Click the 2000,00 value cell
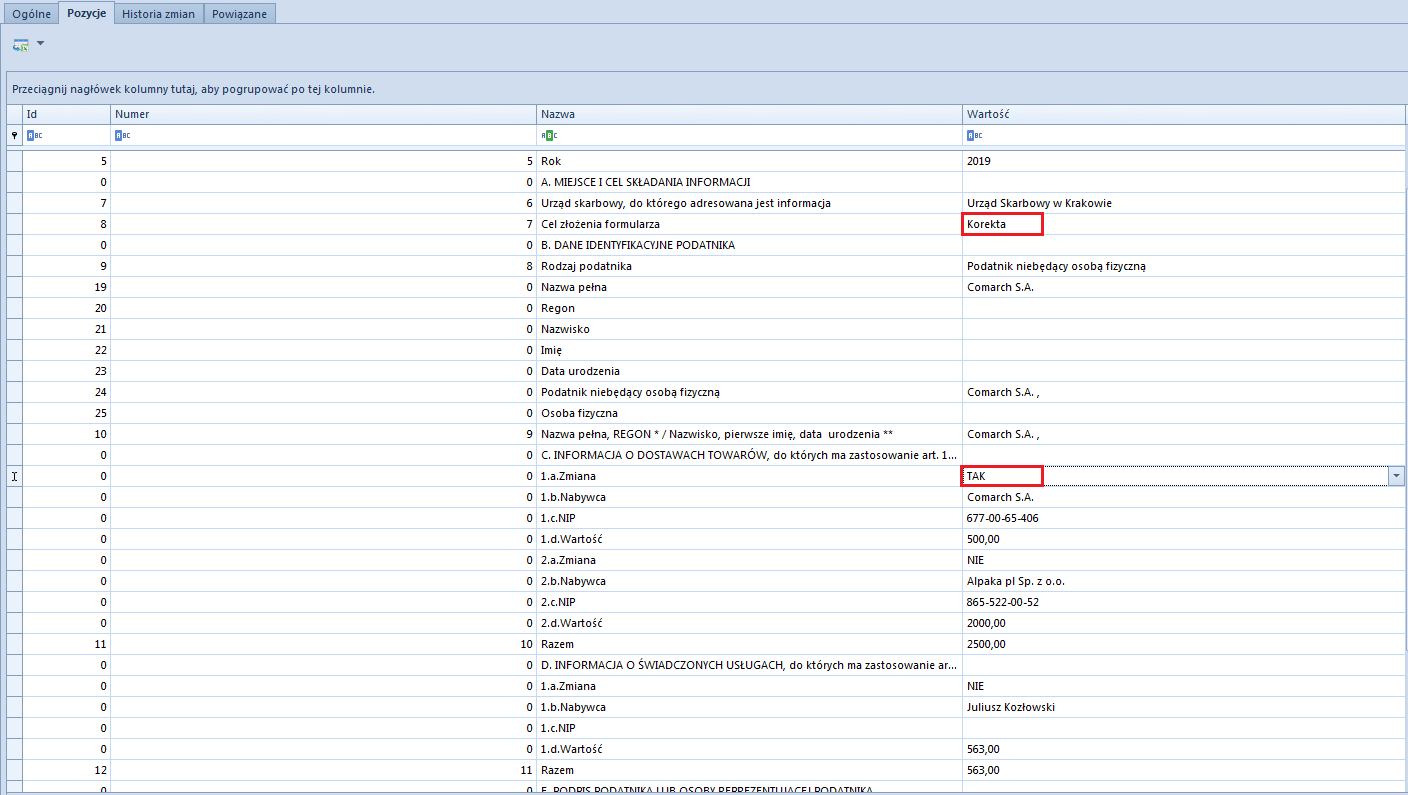This screenshot has height=795, width=1408. pos(1184,623)
